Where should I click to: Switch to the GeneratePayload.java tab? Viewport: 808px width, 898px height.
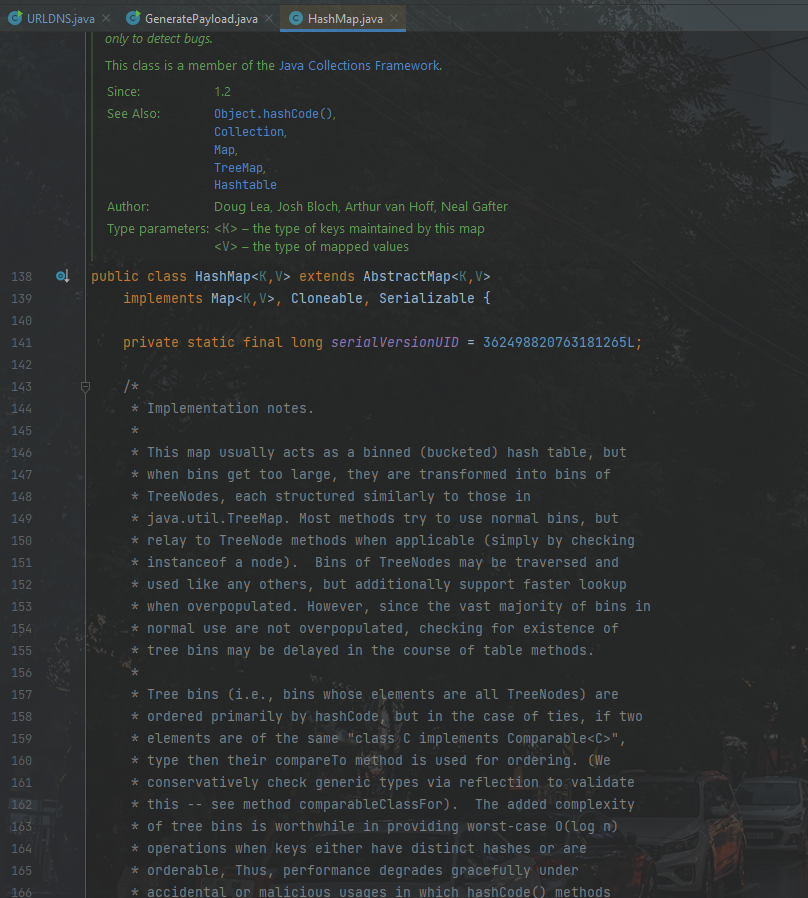(x=200, y=18)
